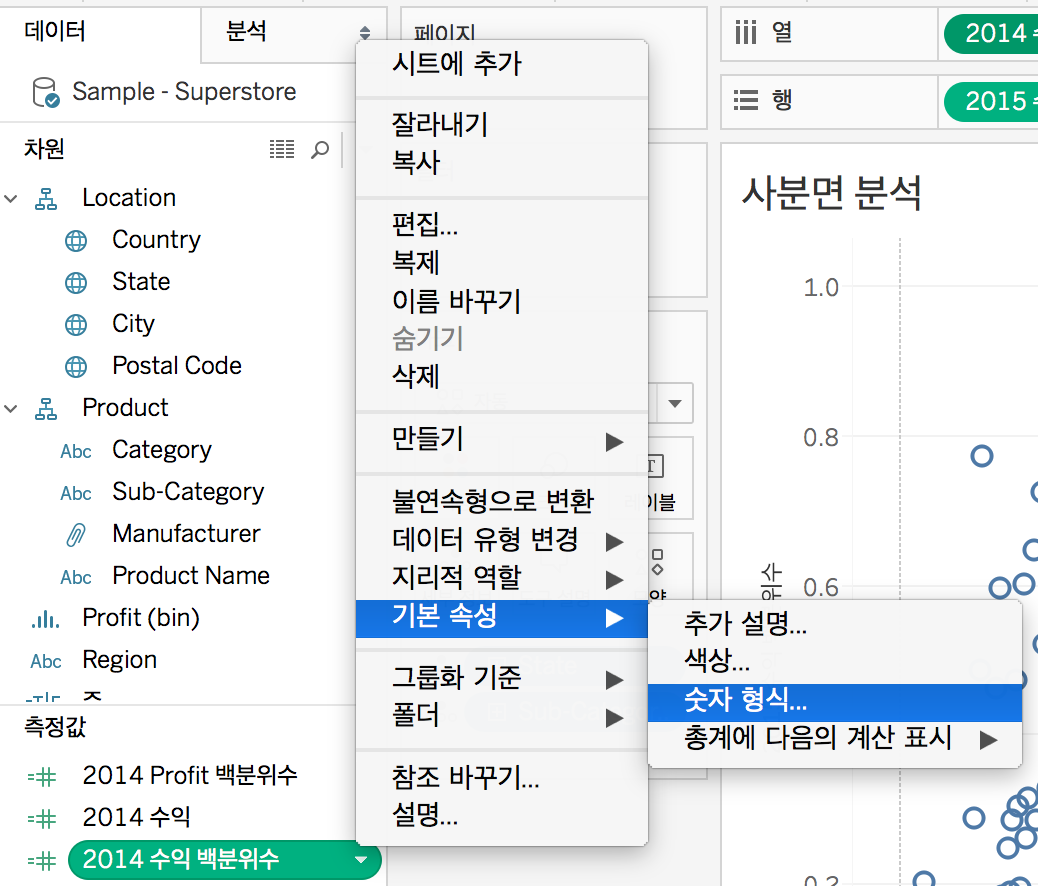Click the scatter point near 0.8 axis value

tap(982, 456)
